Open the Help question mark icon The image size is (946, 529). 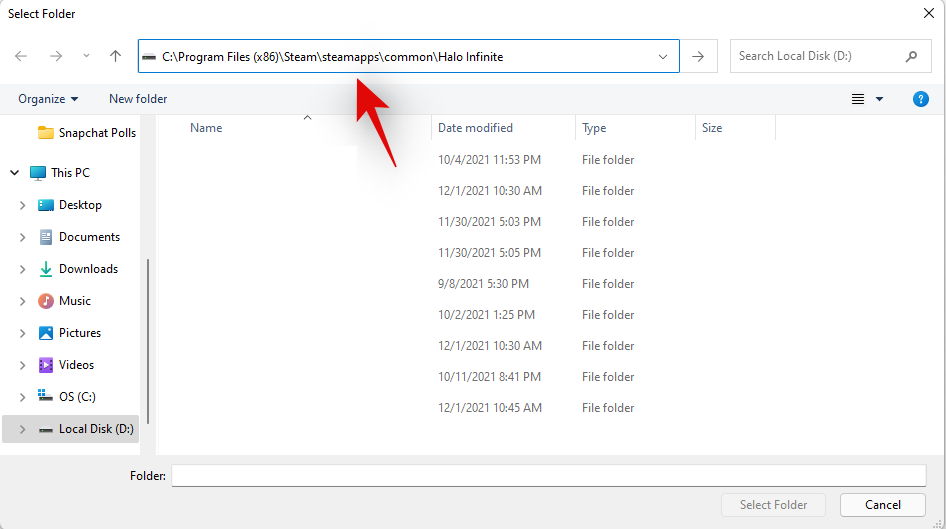(x=921, y=99)
